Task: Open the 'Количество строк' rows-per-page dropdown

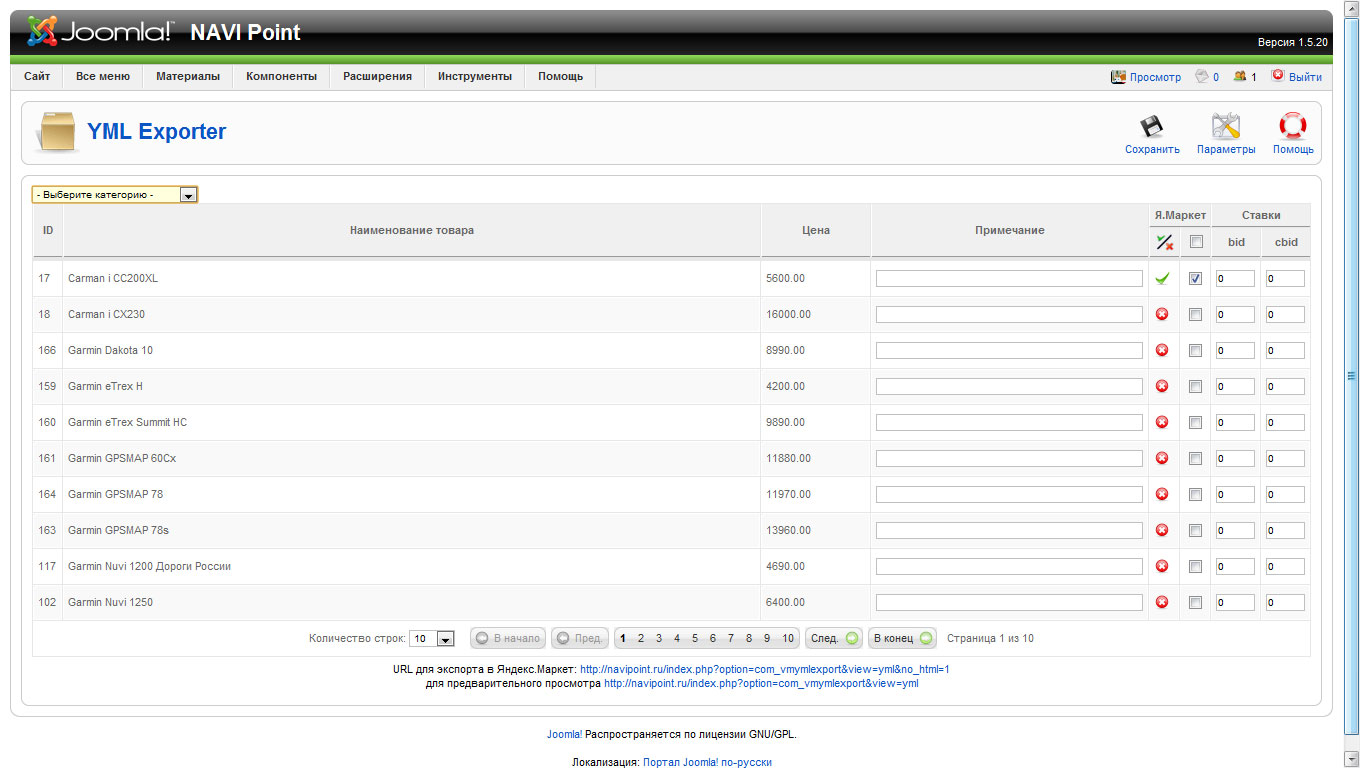Action: (433, 638)
